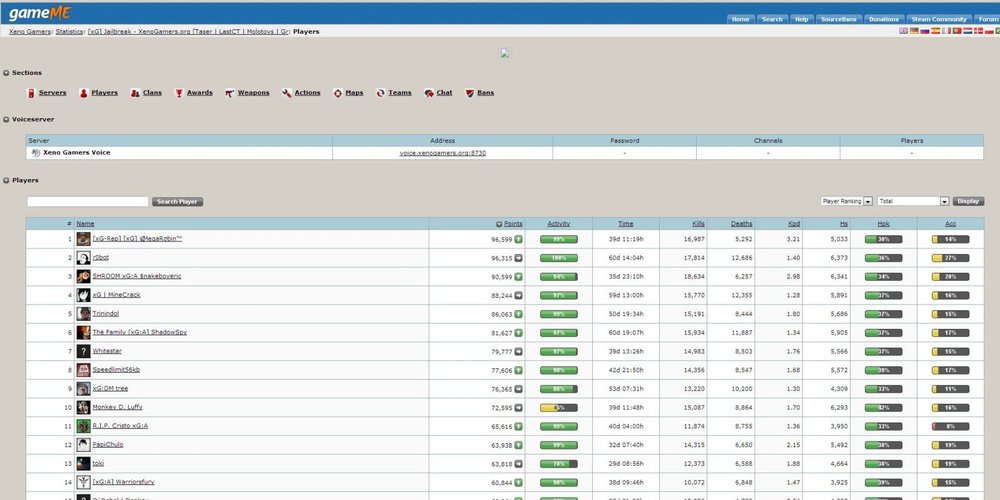The width and height of the screenshot is (1000, 500).
Task: Open the Chat section icon
Action: click(429, 93)
